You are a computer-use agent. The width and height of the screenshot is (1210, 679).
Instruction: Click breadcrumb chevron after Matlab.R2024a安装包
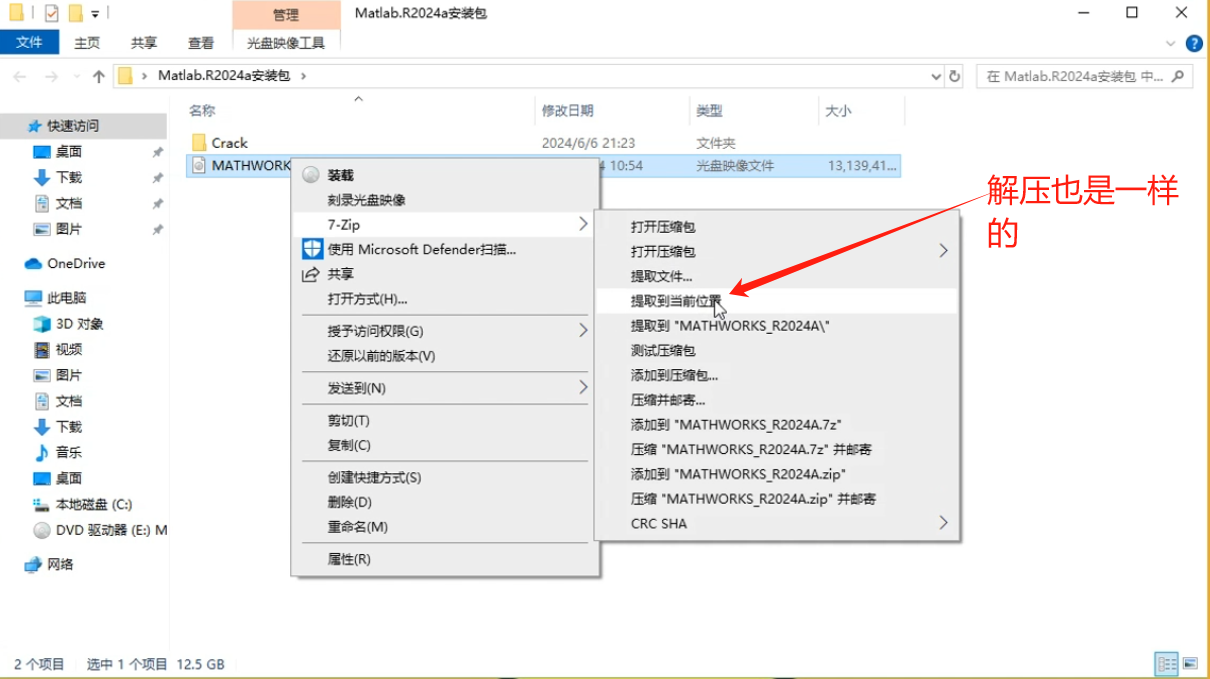303,75
